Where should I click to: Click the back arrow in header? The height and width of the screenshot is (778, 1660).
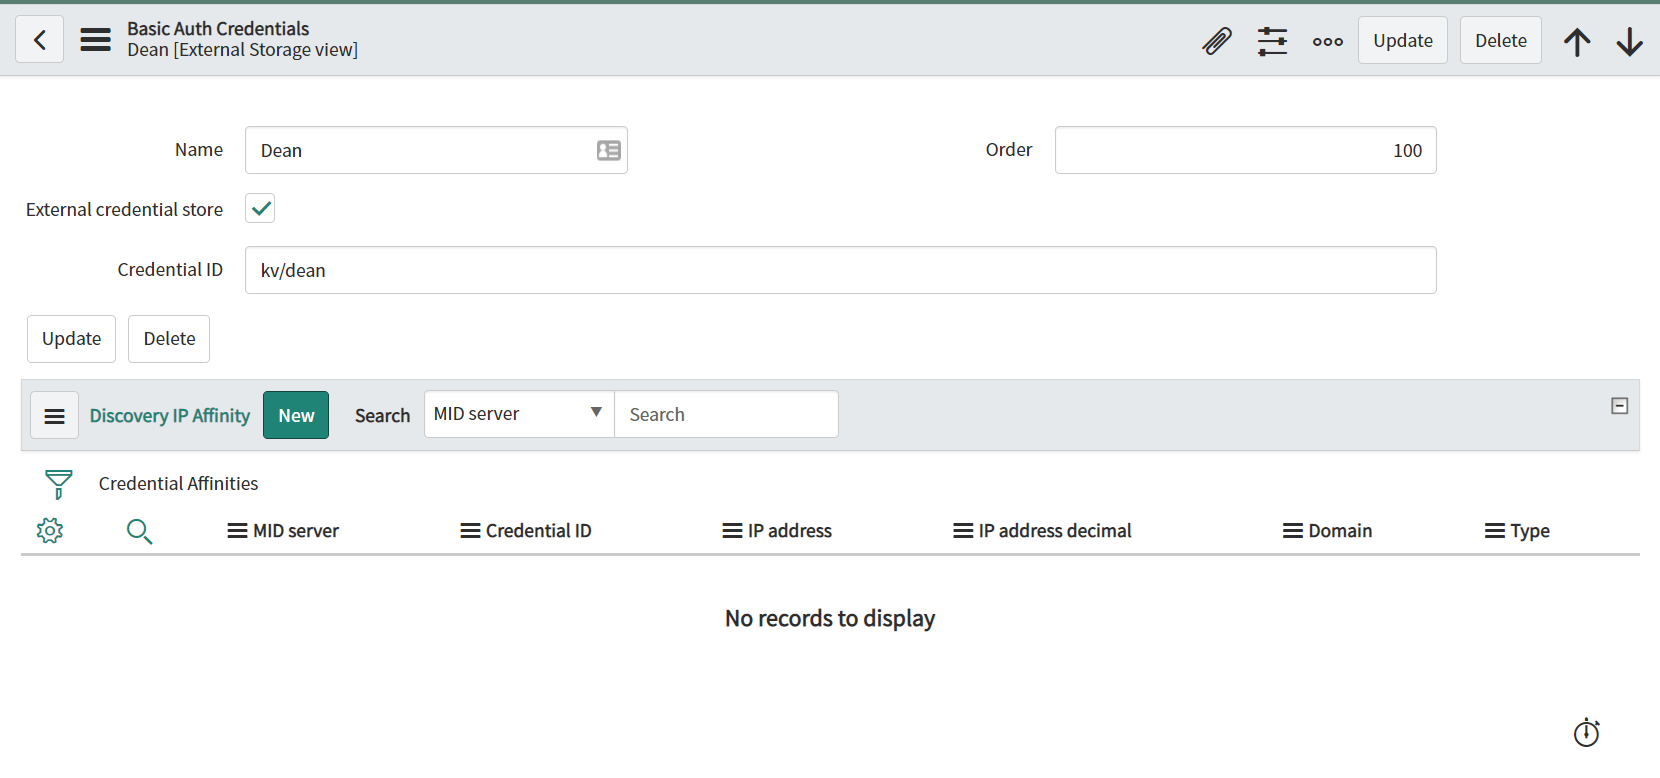pyautogui.click(x=40, y=40)
